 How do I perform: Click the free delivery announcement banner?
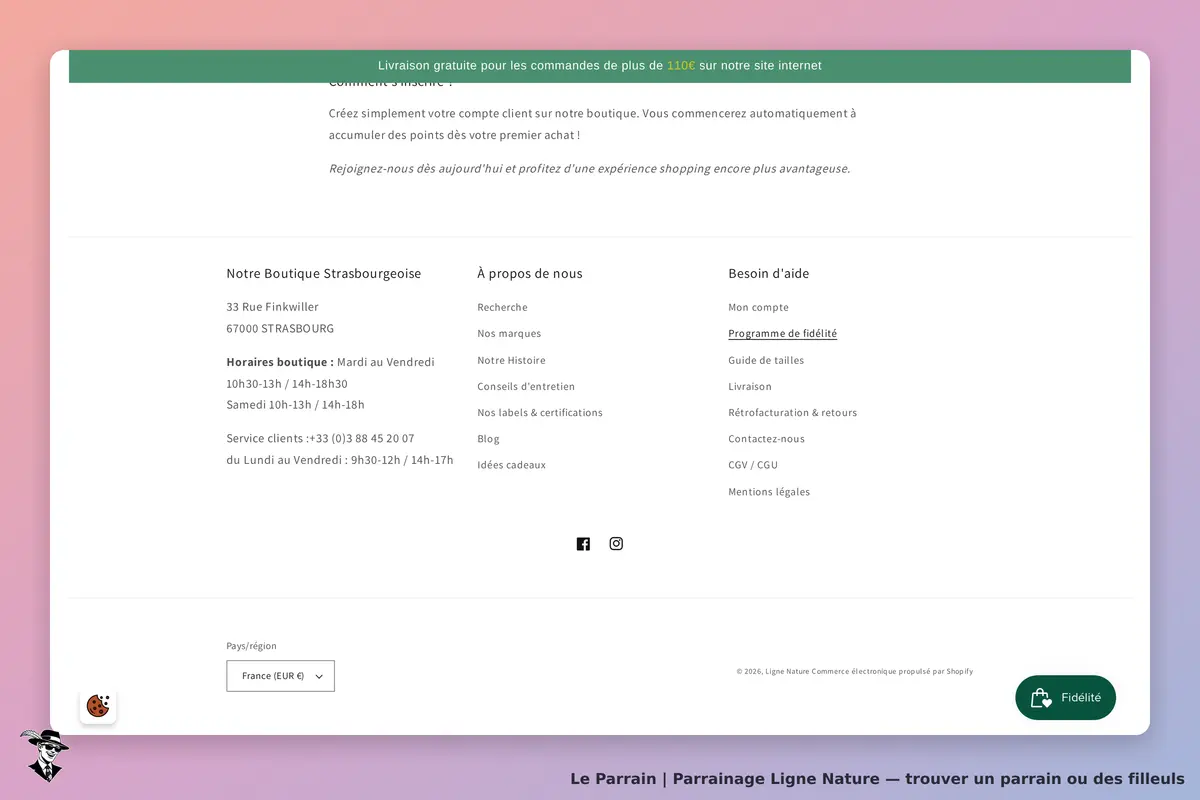click(600, 66)
